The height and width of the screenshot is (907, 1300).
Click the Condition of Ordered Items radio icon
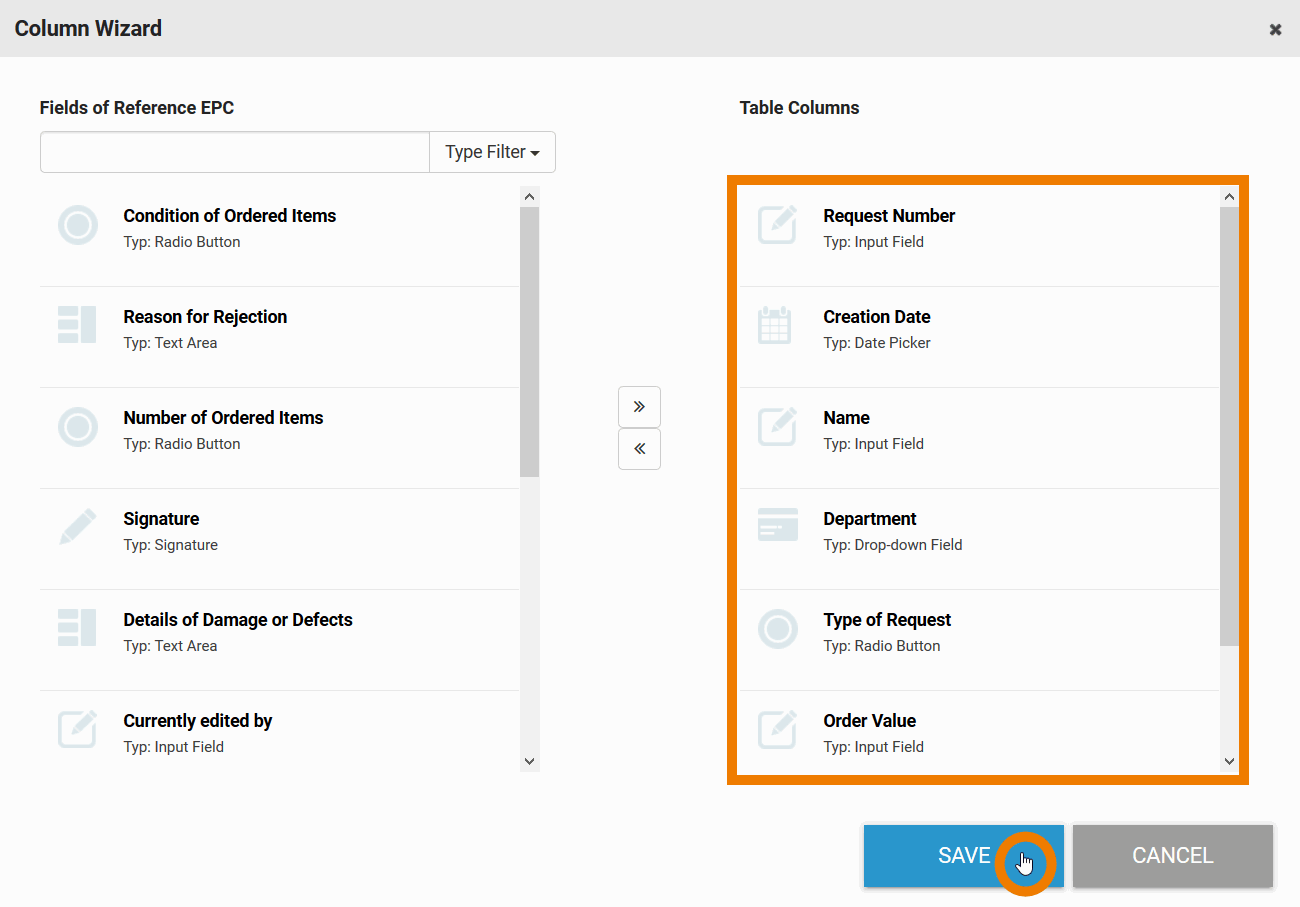coord(77,226)
